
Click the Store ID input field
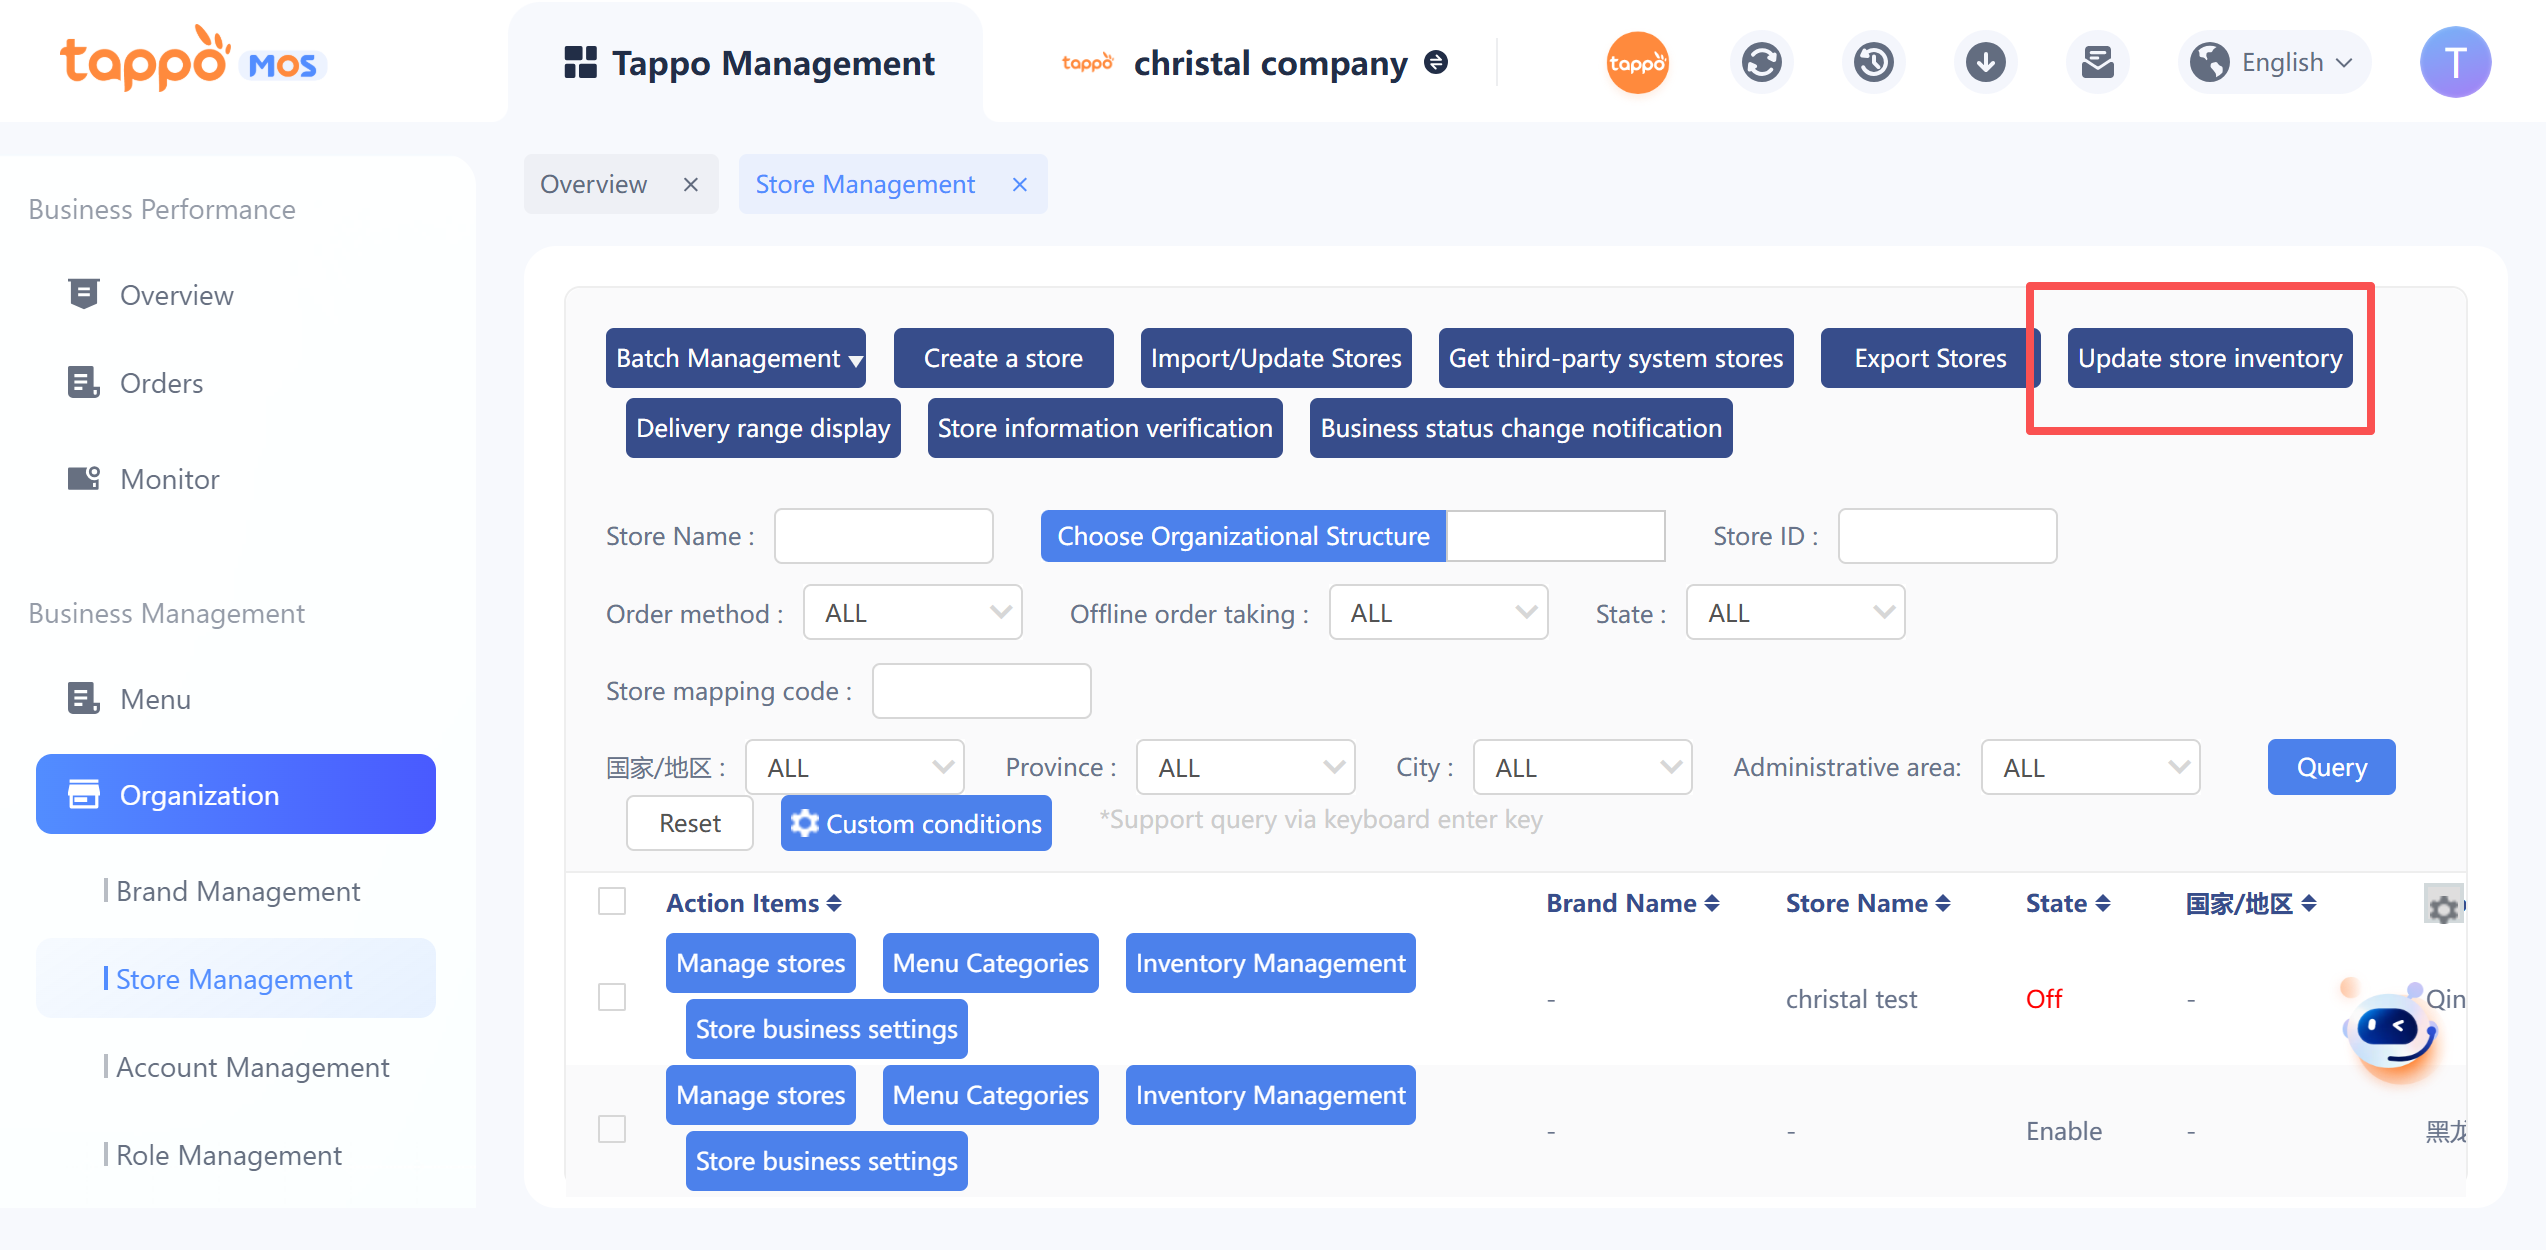1946,536
